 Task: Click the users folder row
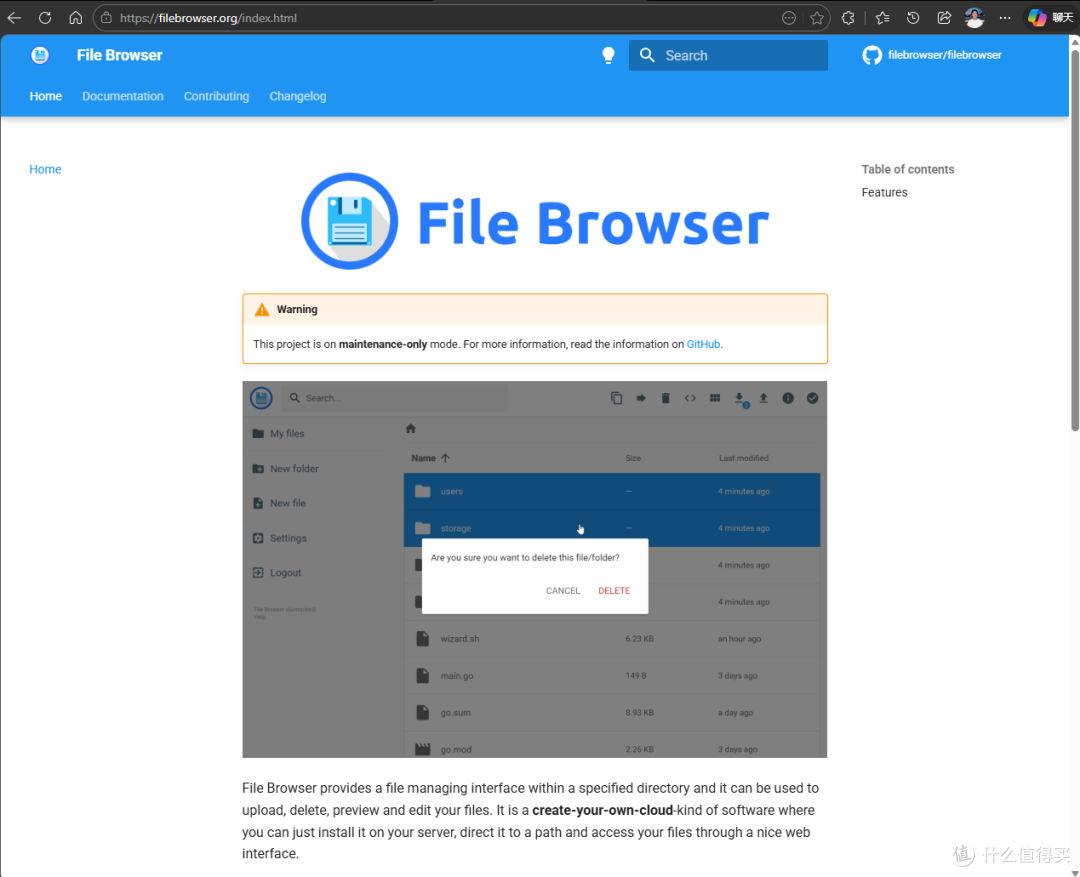tap(612, 491)
